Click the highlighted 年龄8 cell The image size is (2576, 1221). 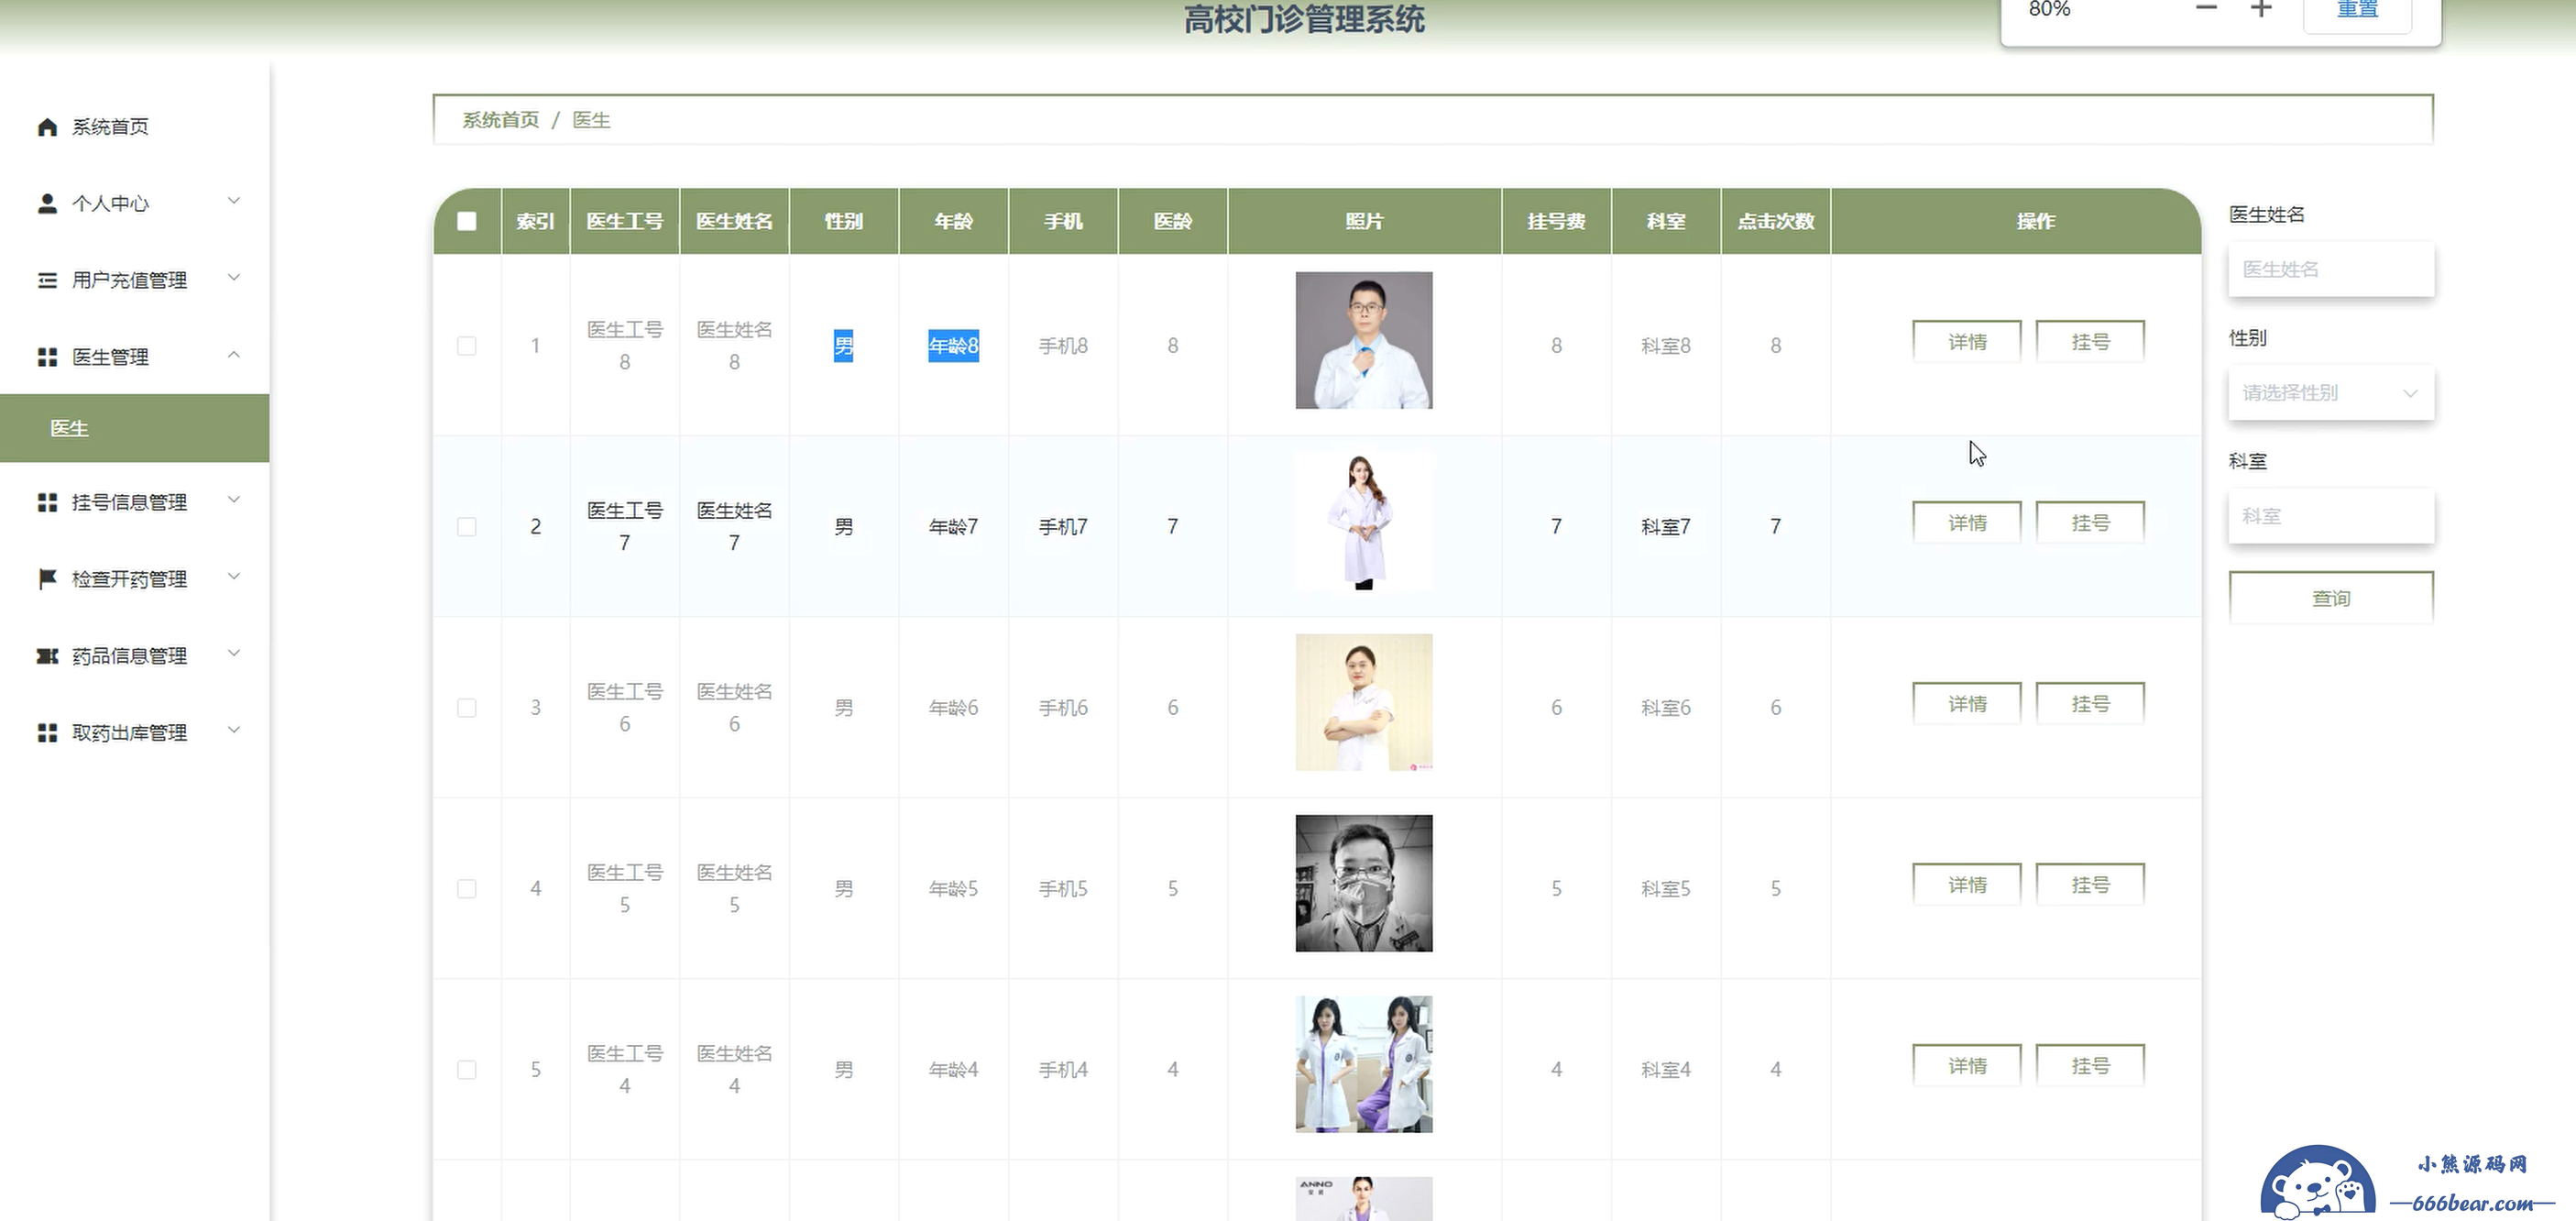(x=953, y=346)
